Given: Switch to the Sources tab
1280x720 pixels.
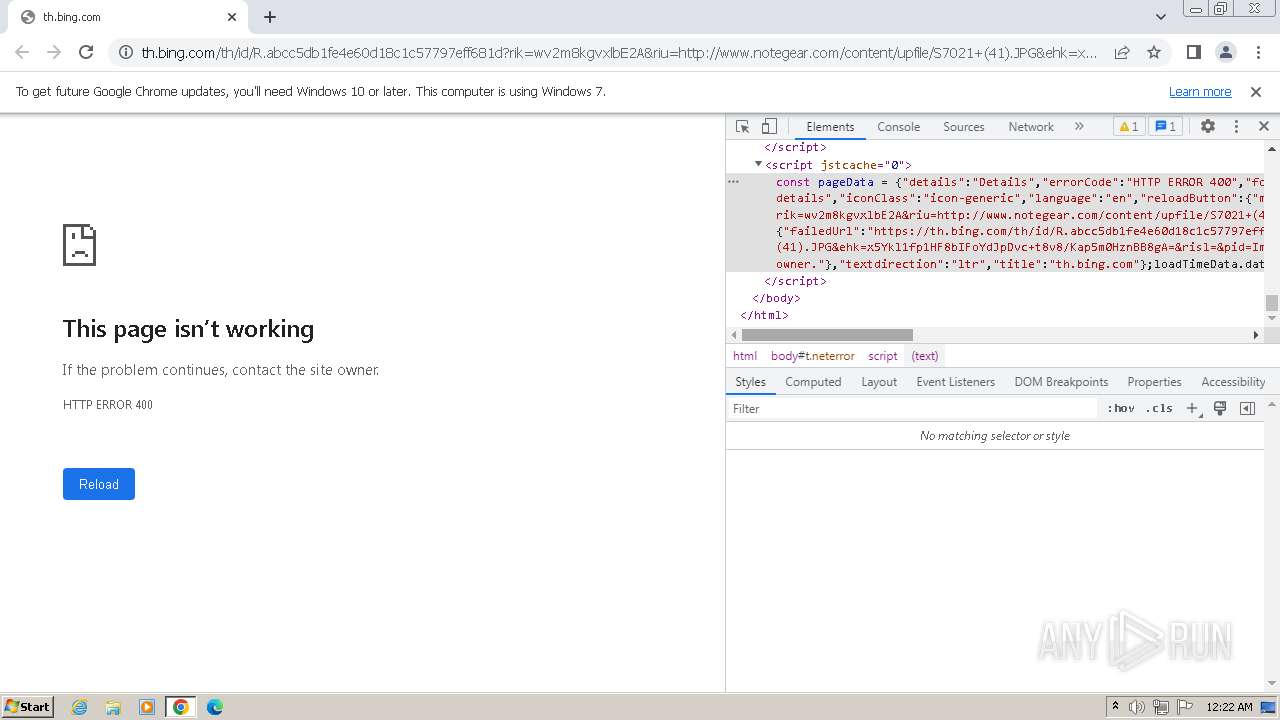Looking at the screenshot, I should coord(964,127).
